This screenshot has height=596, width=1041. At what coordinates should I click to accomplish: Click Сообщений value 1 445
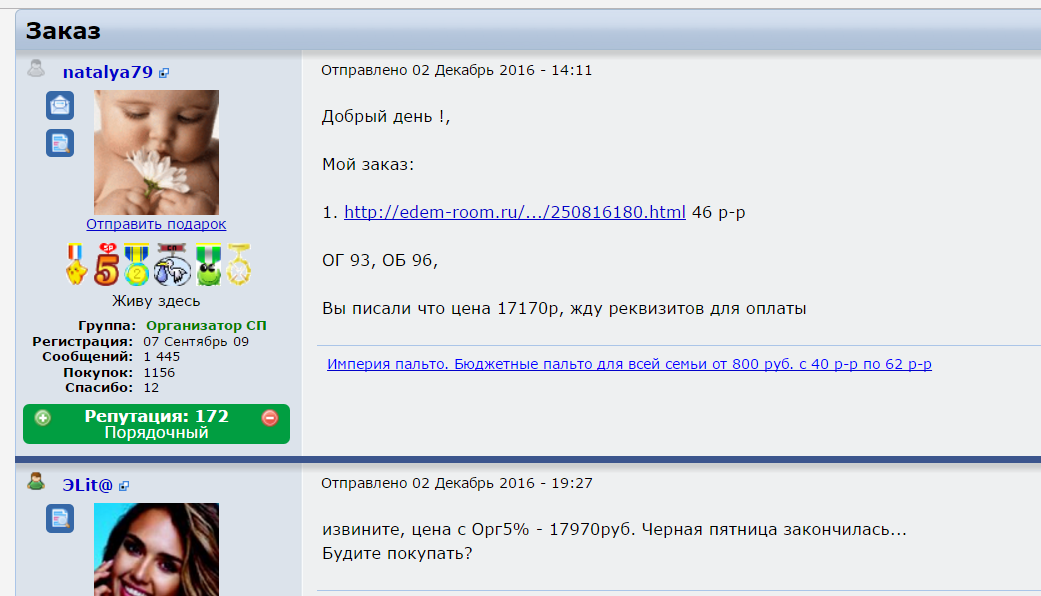(161, 357)
